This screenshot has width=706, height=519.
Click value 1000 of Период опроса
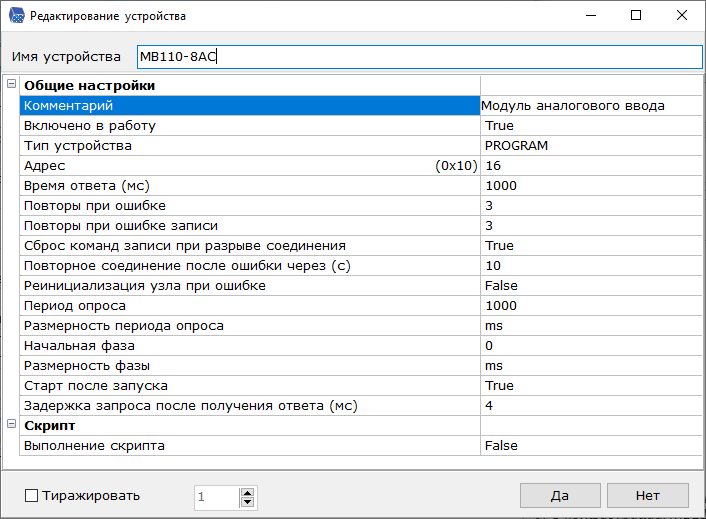click(591, 306)
